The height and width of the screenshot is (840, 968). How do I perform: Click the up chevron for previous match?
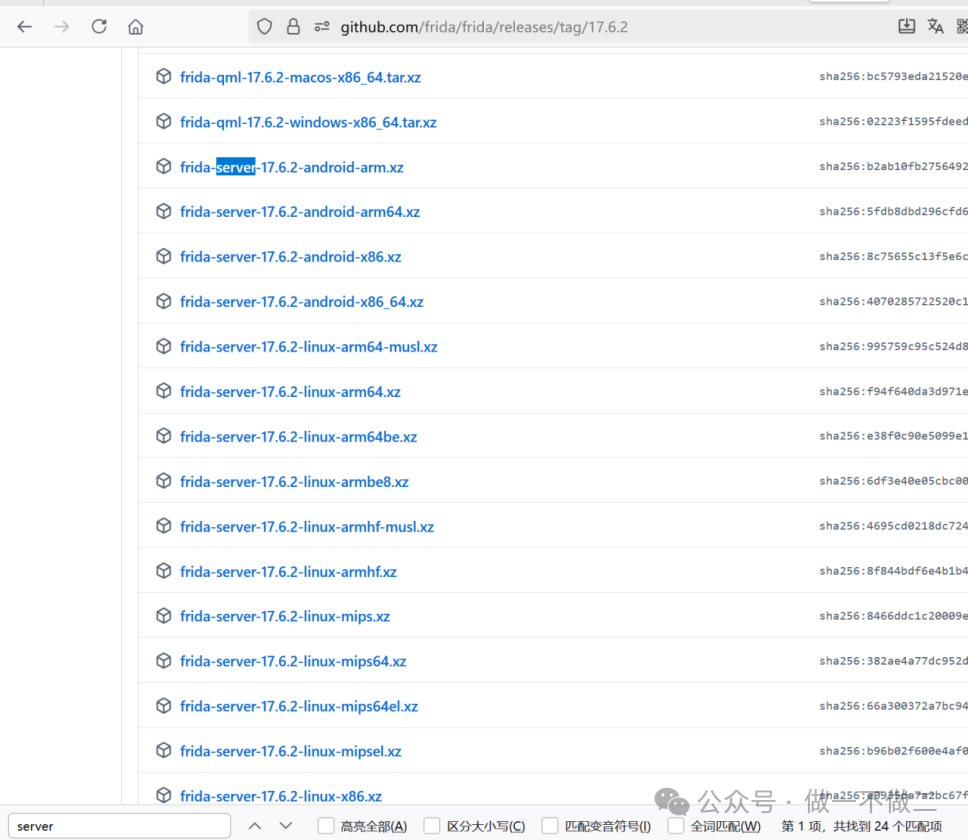[255, 825]
